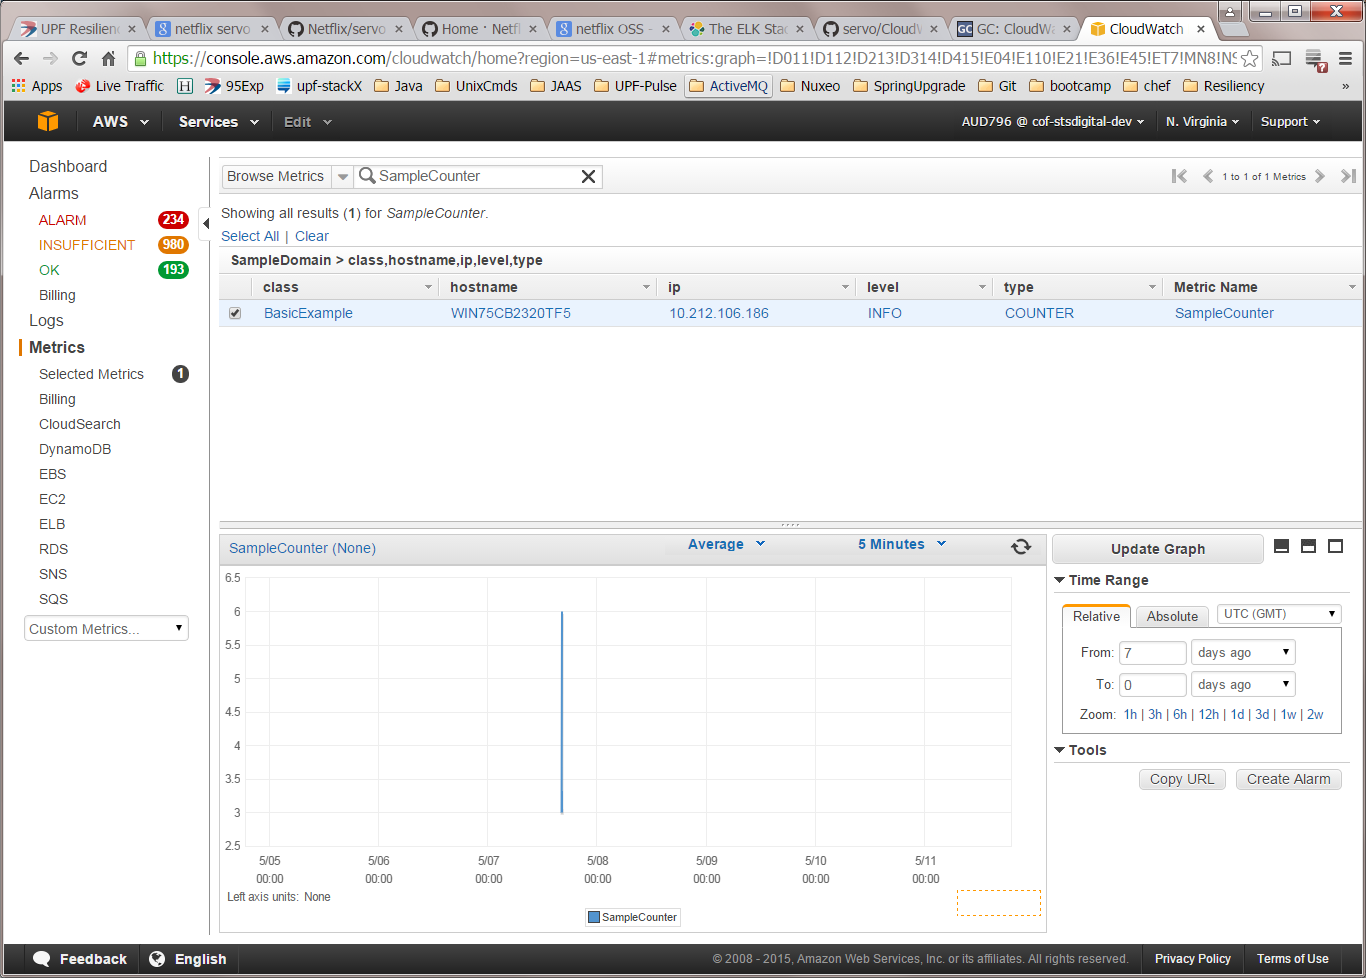Collapse the Time Range section
This screenshot has height=978, width=1366.
pyautogui.click(x=1101, y=580)
